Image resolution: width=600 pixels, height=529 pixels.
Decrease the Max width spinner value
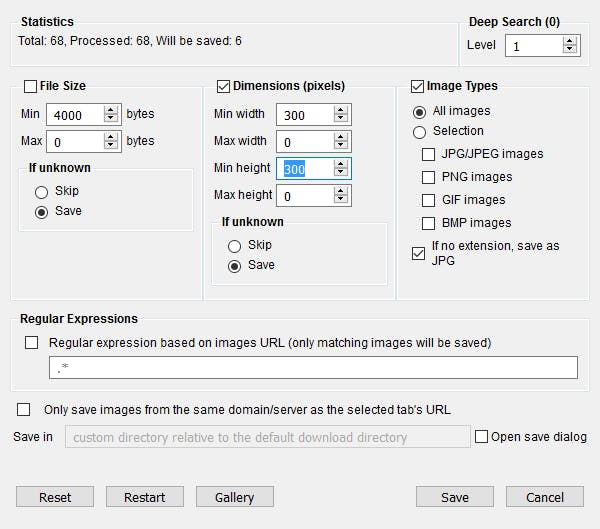click(342, 146)
